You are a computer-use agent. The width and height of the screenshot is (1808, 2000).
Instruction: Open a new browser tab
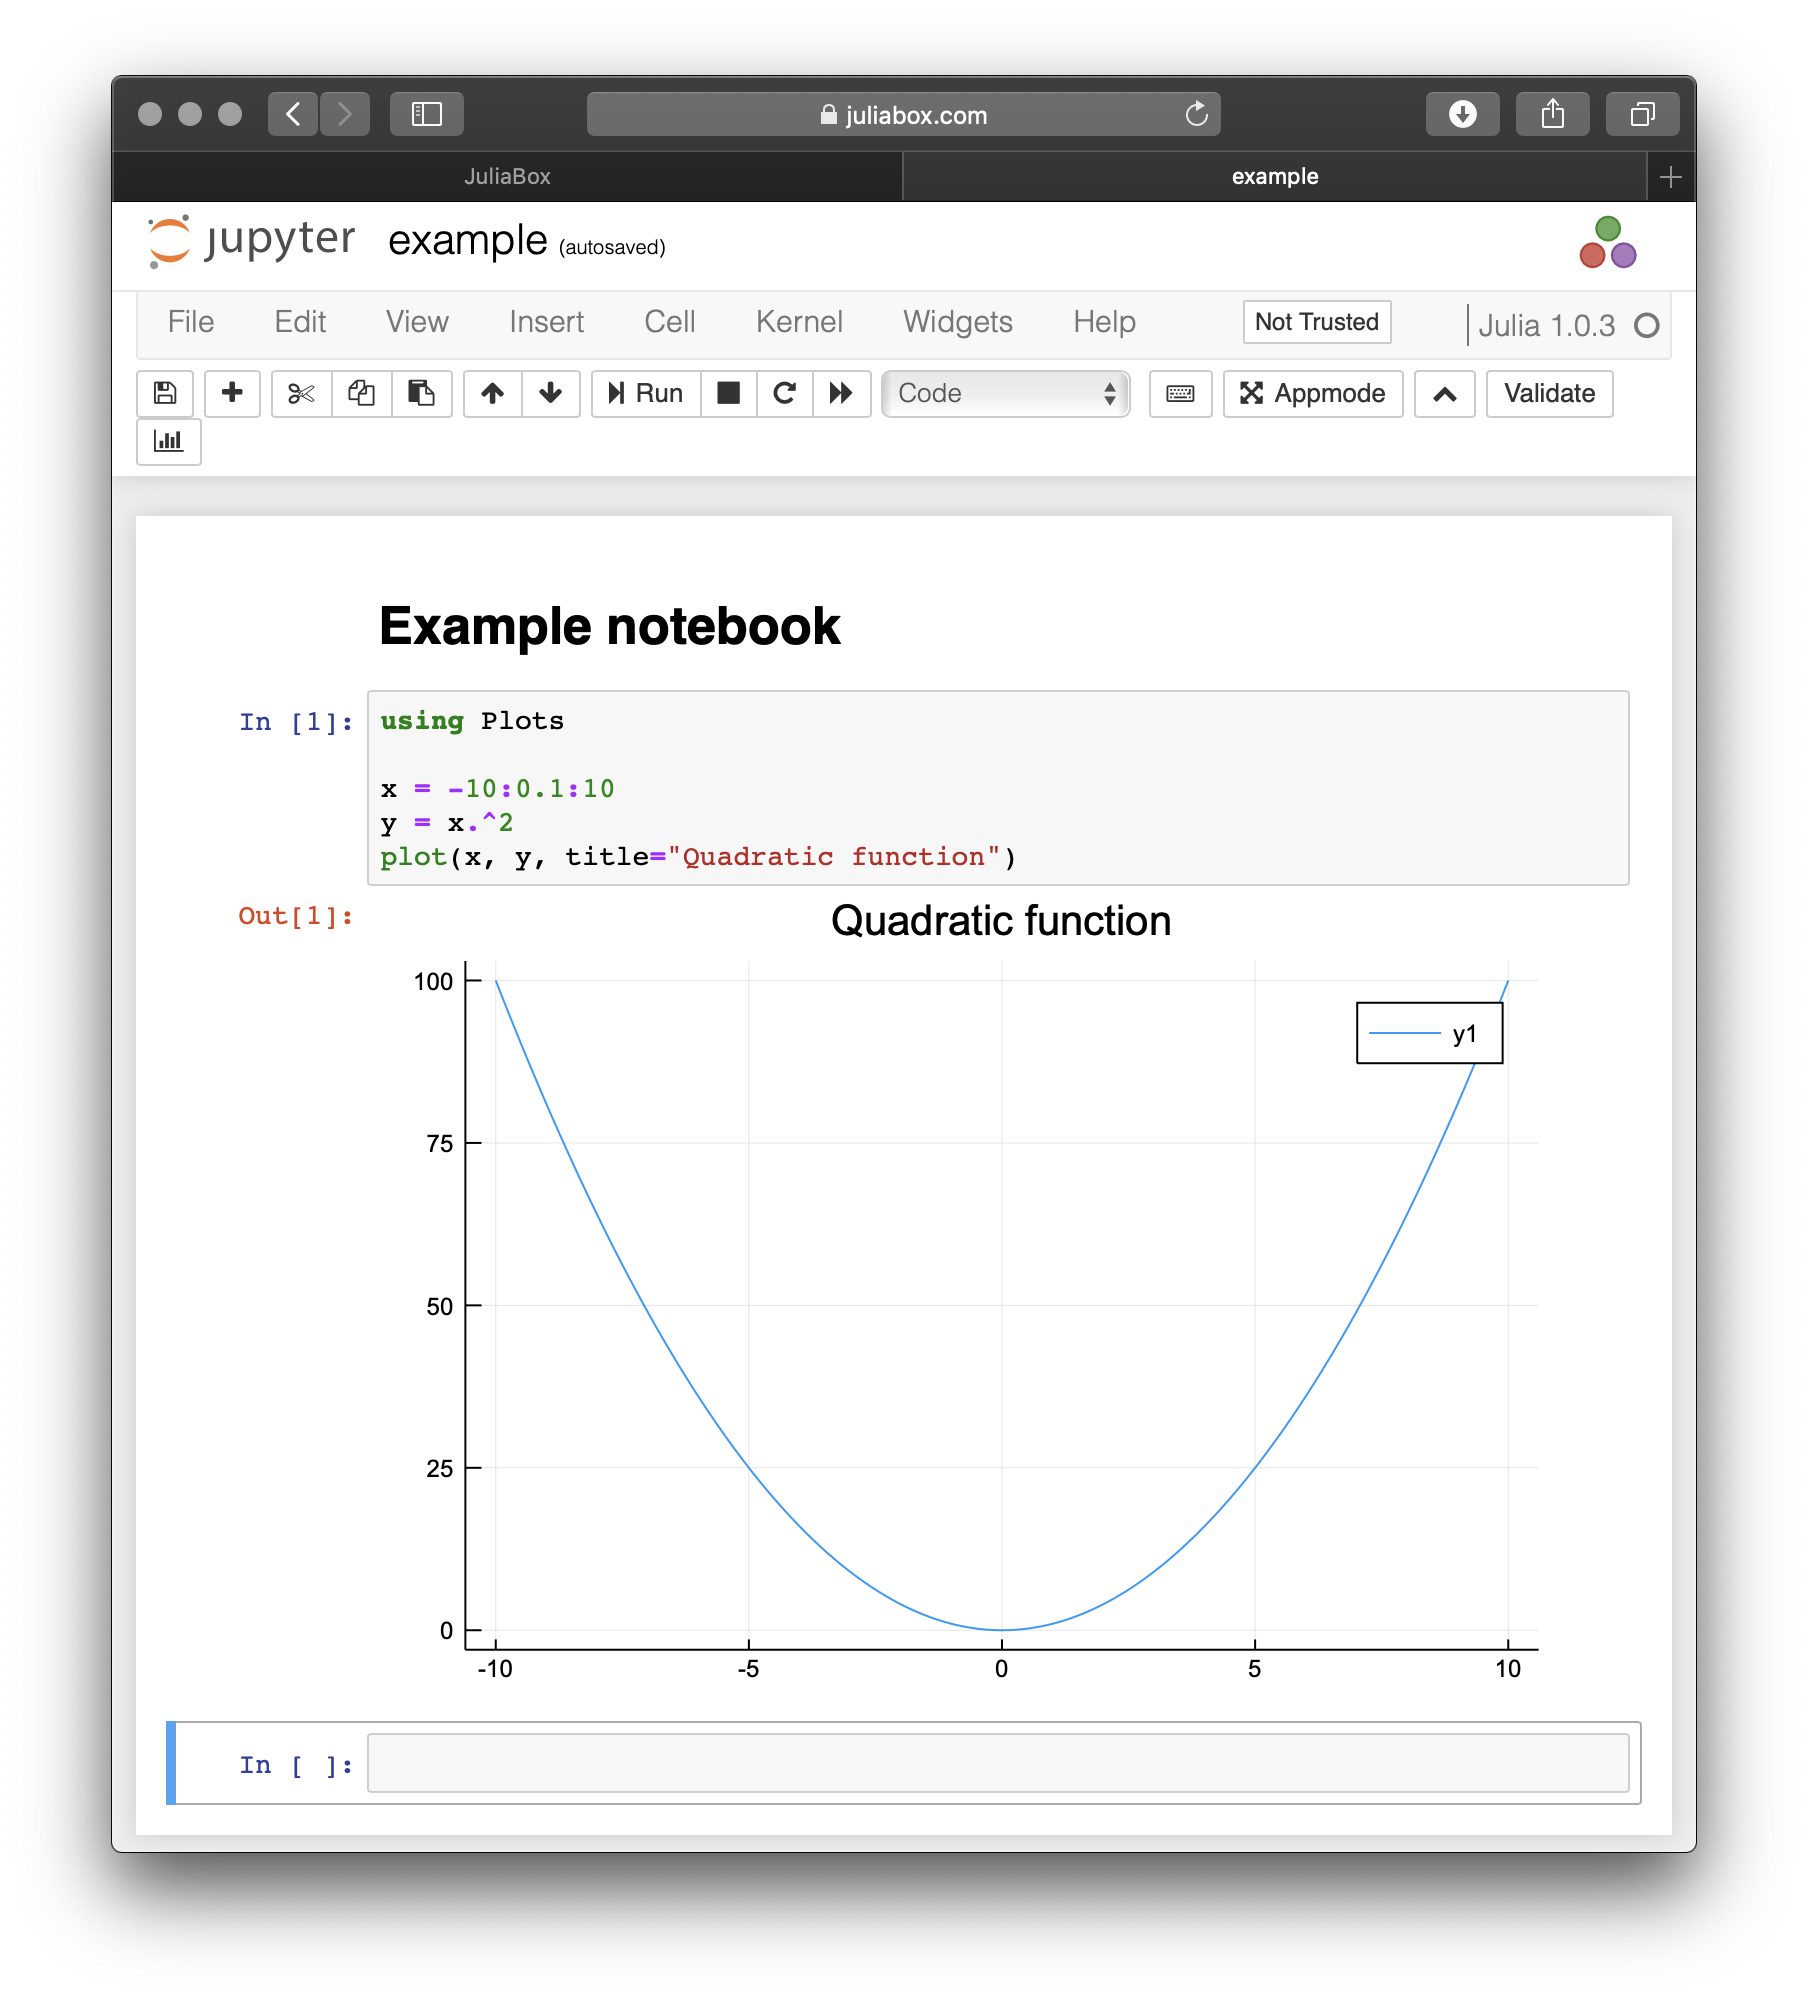(x=1670, y=177)
